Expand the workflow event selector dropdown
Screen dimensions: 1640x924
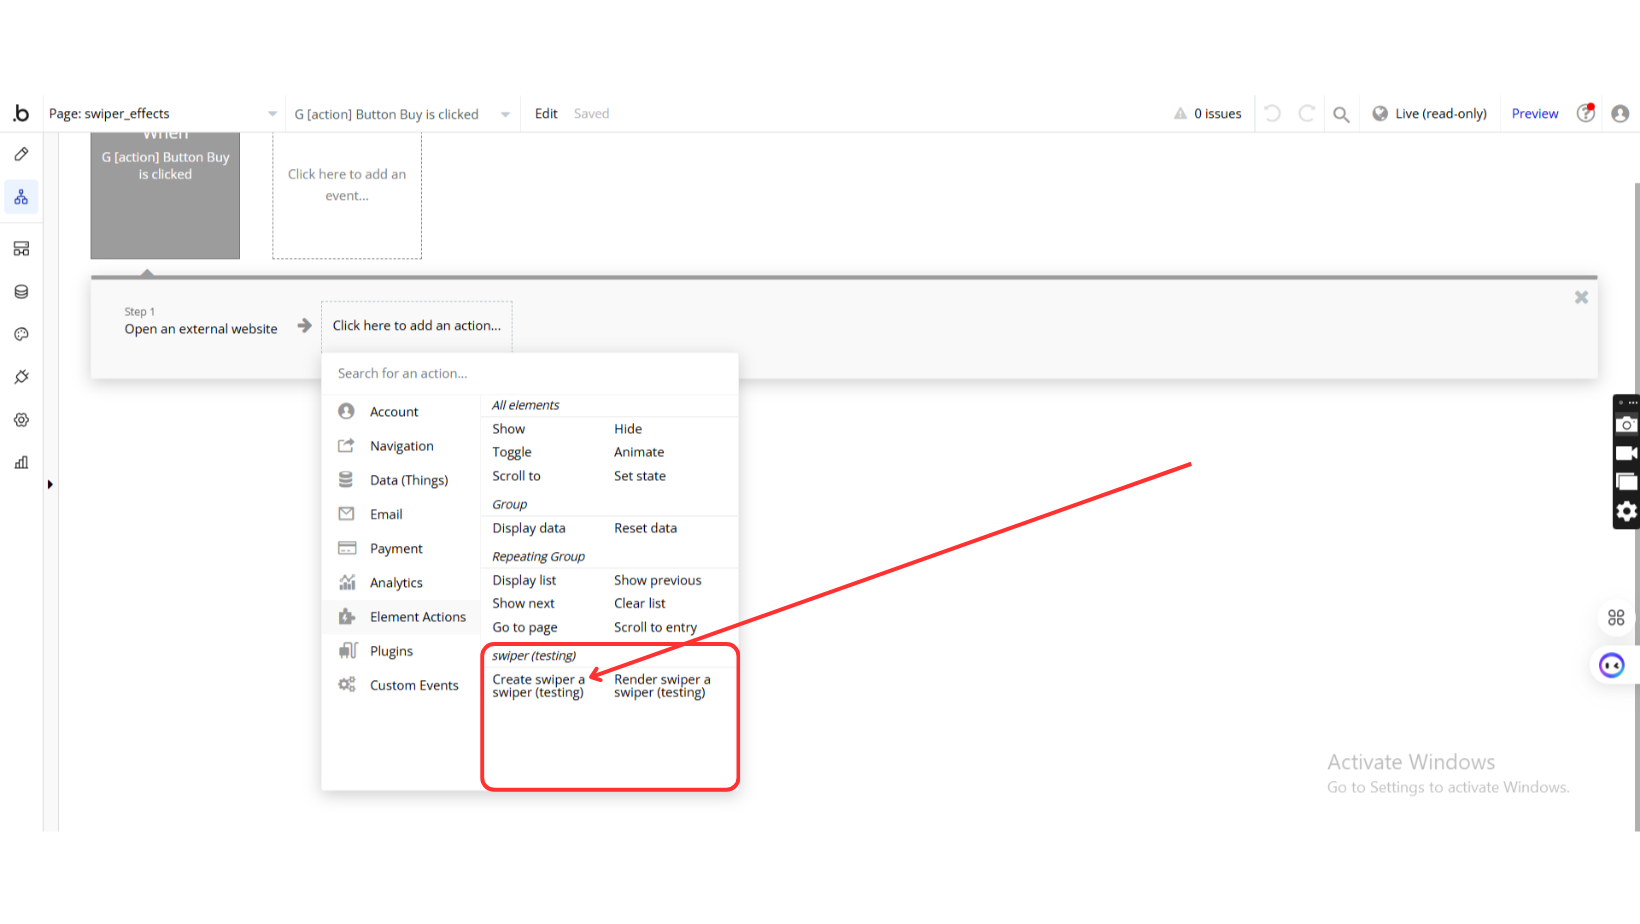(x=505, y=114)
